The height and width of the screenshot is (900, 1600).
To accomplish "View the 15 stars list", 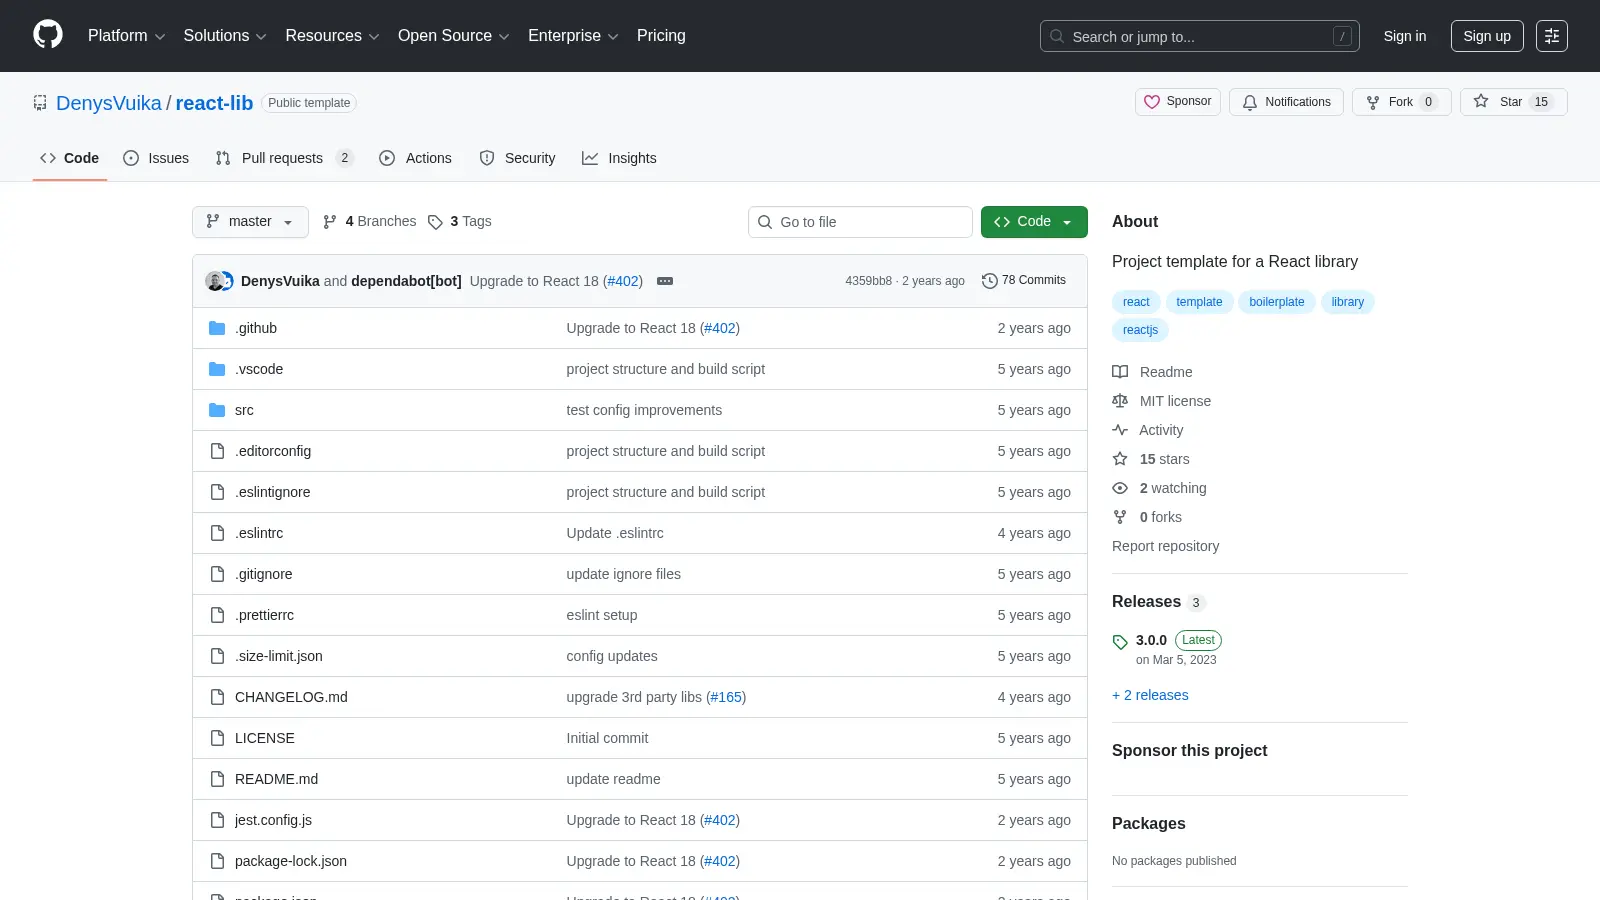I will pyautogui.click(x=1152, y=459).
